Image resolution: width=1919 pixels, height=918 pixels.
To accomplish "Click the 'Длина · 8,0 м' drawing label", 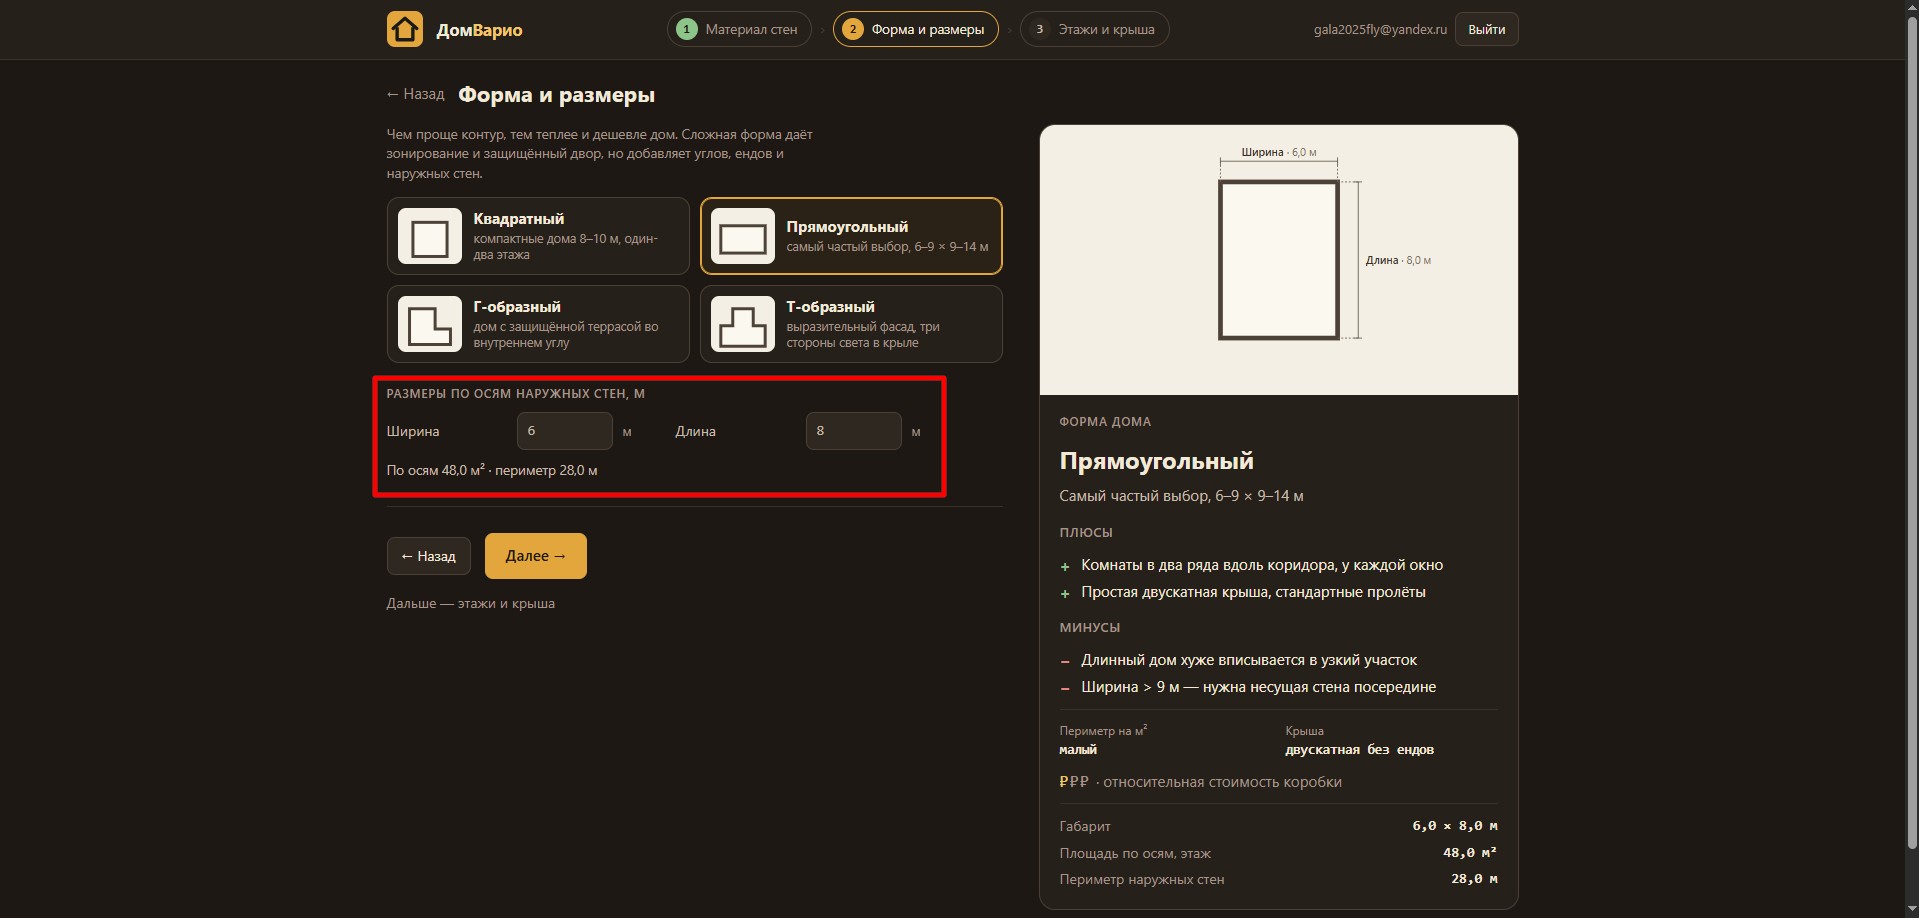I will click(x=1398, y=260).
